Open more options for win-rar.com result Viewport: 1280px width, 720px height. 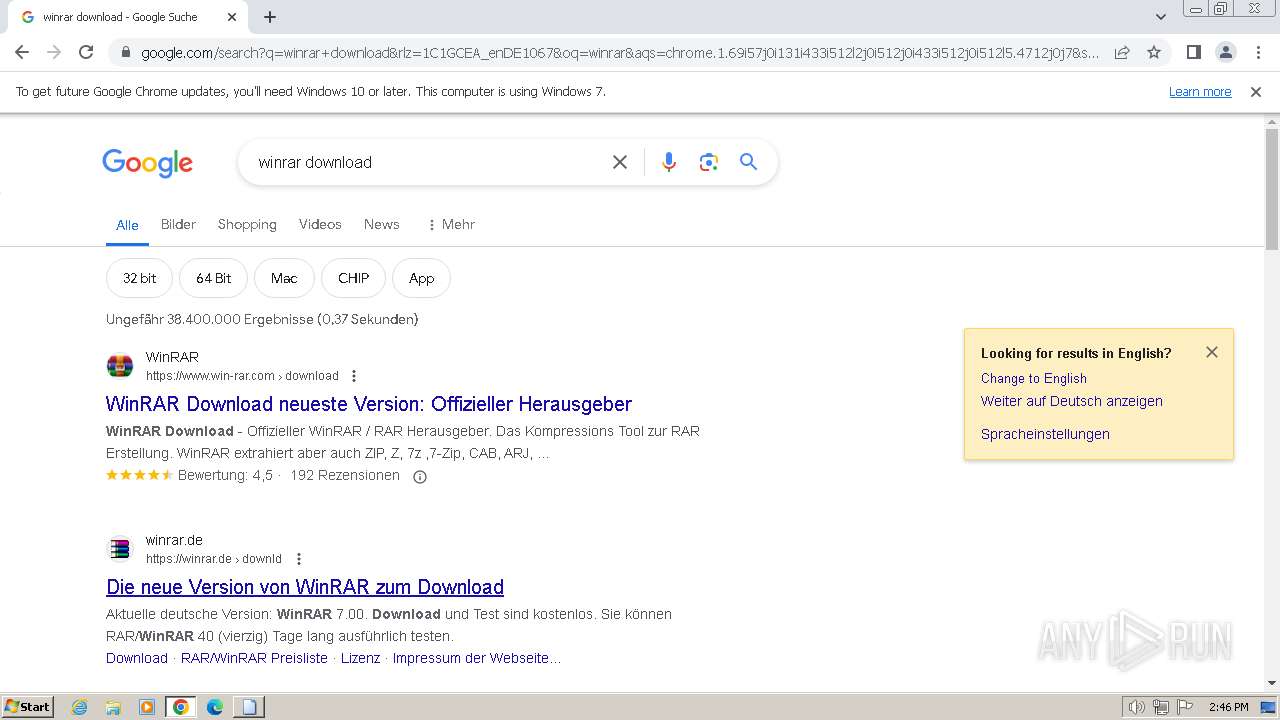tap(353, 376)
